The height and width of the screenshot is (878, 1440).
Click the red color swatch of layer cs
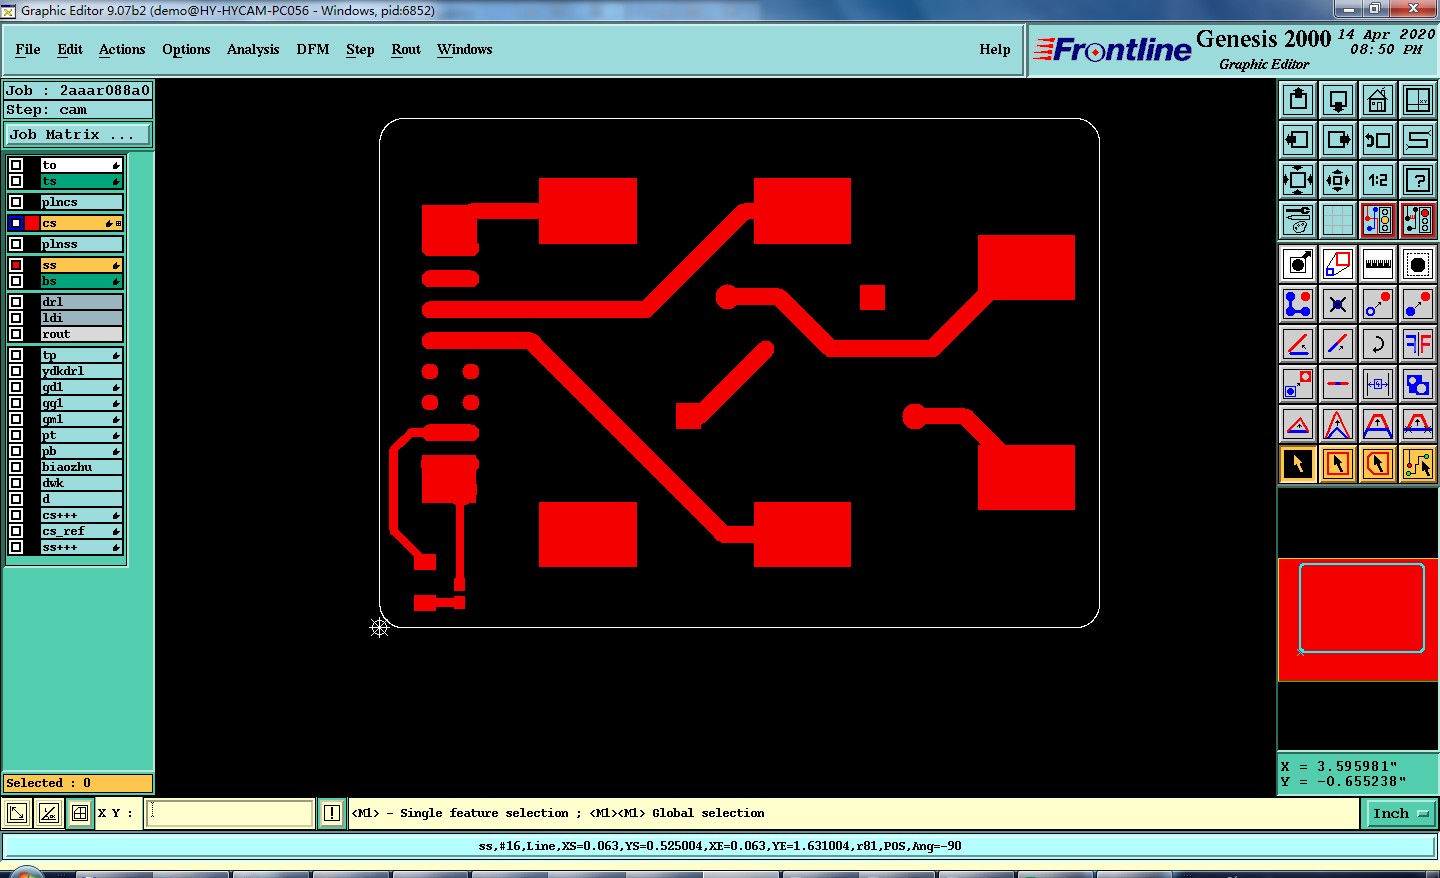click(32, 223)
